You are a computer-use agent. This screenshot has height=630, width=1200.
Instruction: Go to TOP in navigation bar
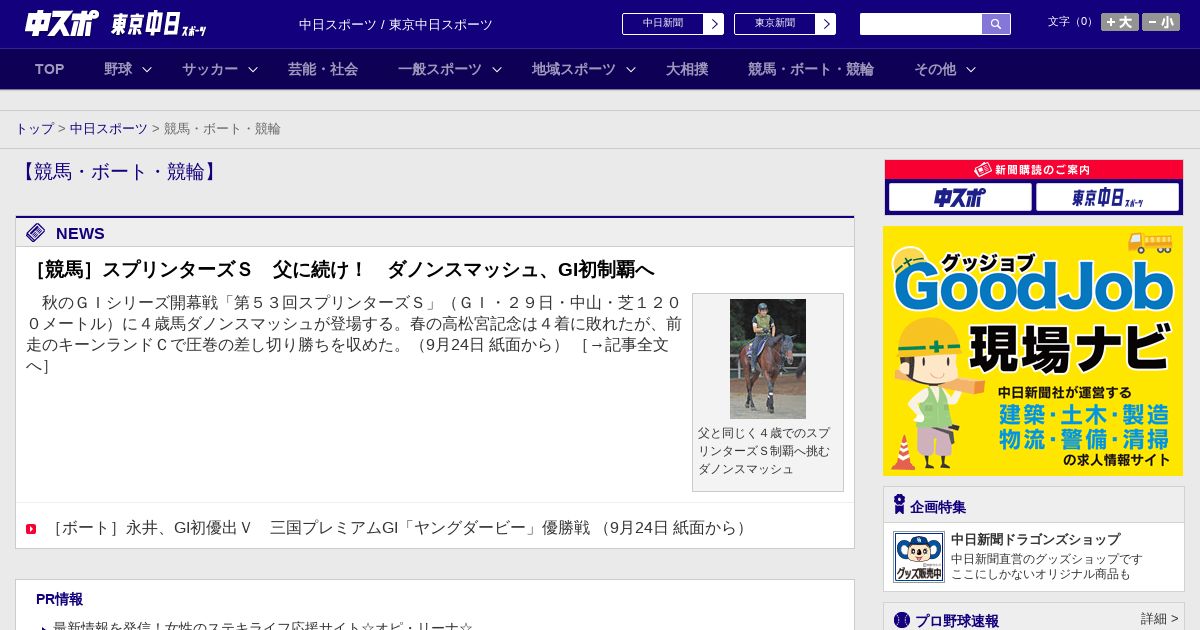click(x=49, y=69)
